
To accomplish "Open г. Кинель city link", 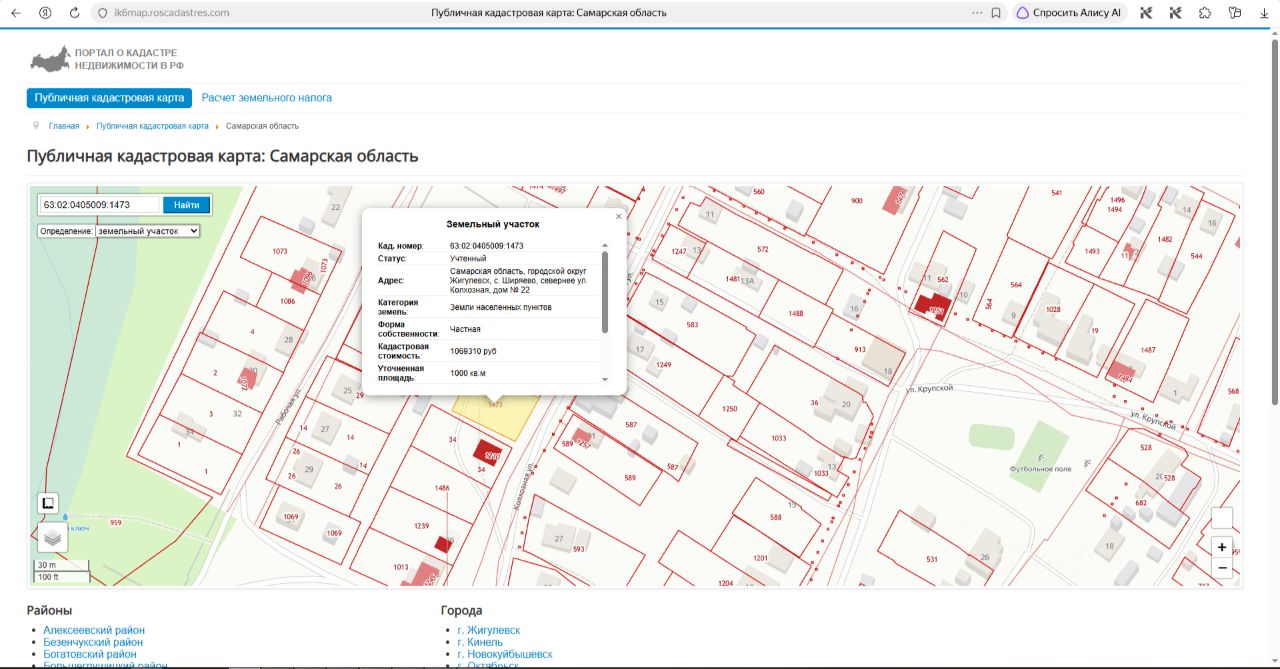I will [x=480, y=642].
